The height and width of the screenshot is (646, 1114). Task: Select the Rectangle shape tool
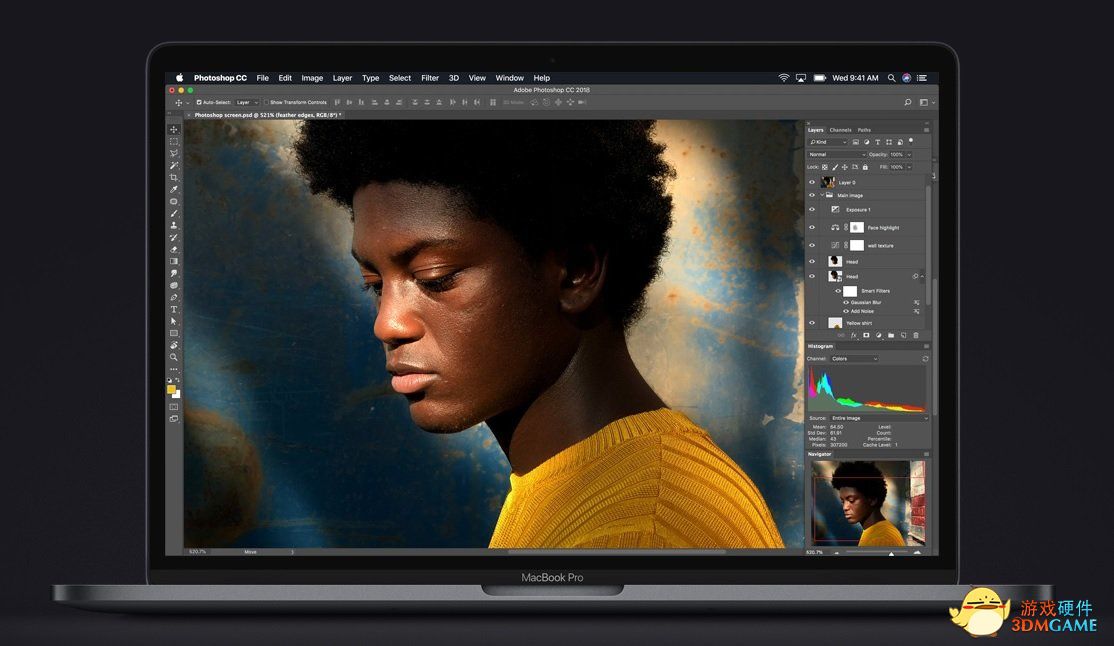pyautogui.click(x=174, y=333)
